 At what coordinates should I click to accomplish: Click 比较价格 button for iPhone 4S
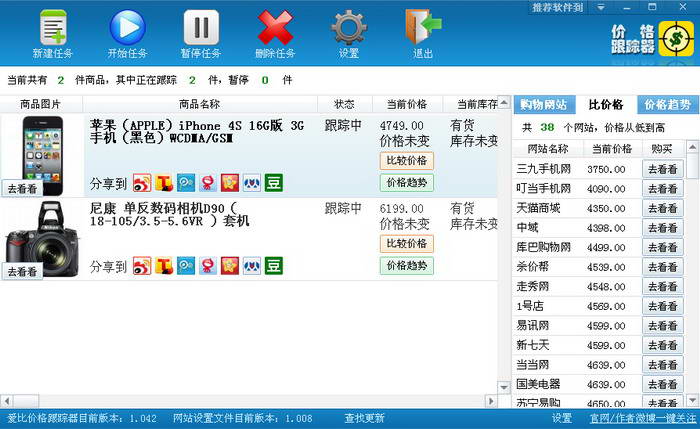pos(407,161)
